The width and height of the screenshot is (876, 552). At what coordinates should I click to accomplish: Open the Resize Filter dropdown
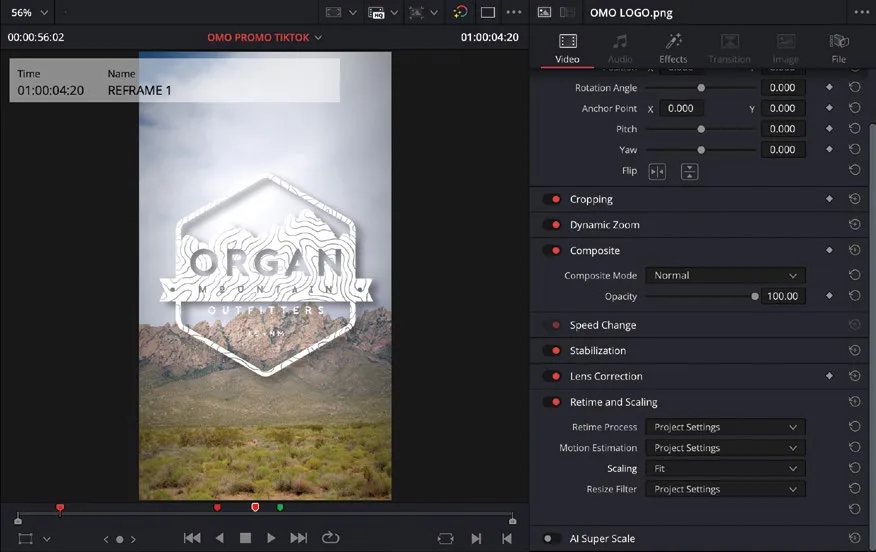click(x=725, y=489)
